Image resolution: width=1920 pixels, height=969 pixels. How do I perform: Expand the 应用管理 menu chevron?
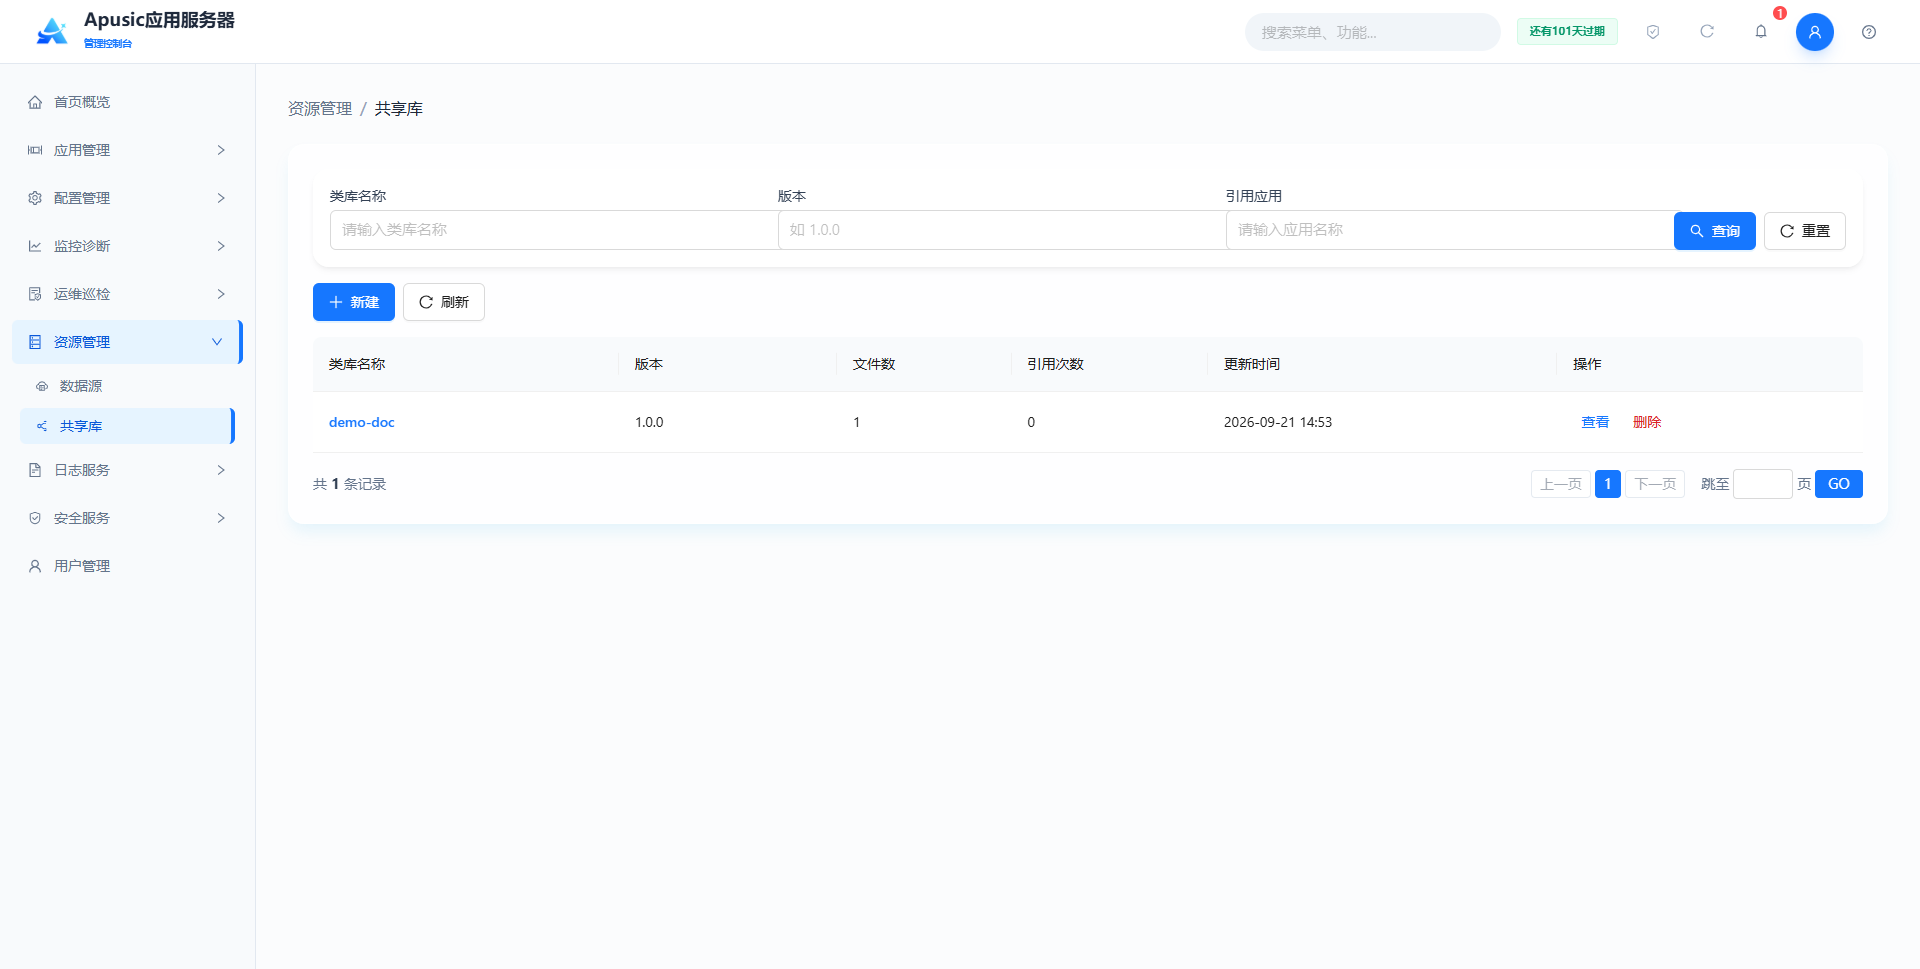coord(221,150)
